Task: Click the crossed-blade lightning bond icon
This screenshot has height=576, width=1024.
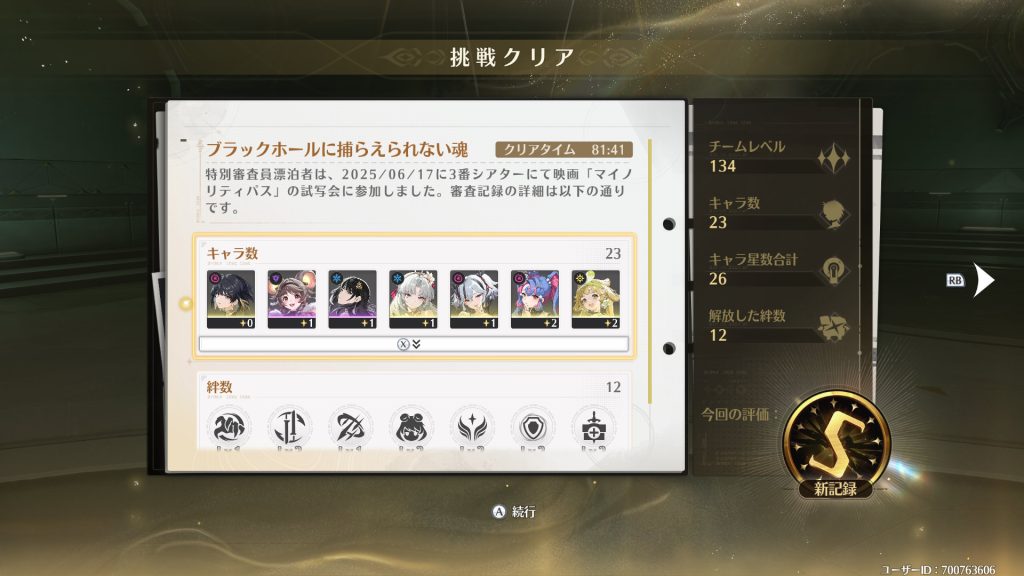Action: point(351,428)
